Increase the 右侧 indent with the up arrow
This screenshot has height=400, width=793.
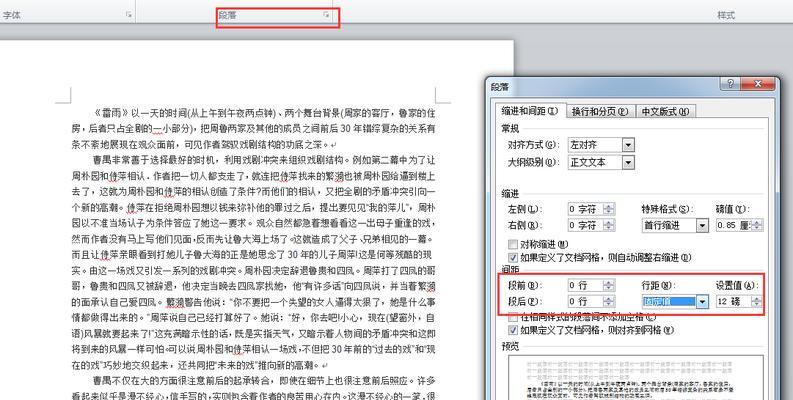pyautogui.click(x=609, y=222)
